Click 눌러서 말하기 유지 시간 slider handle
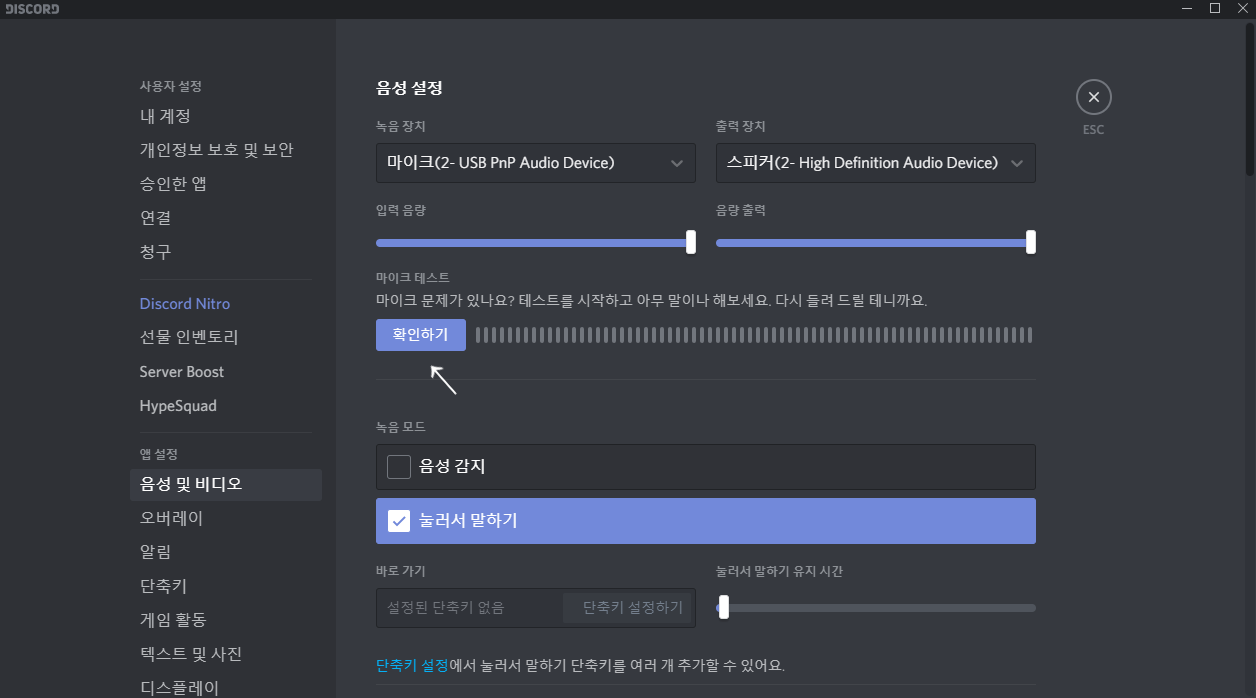The width and height of the screenshot is (1256, 698). [723, 607]
